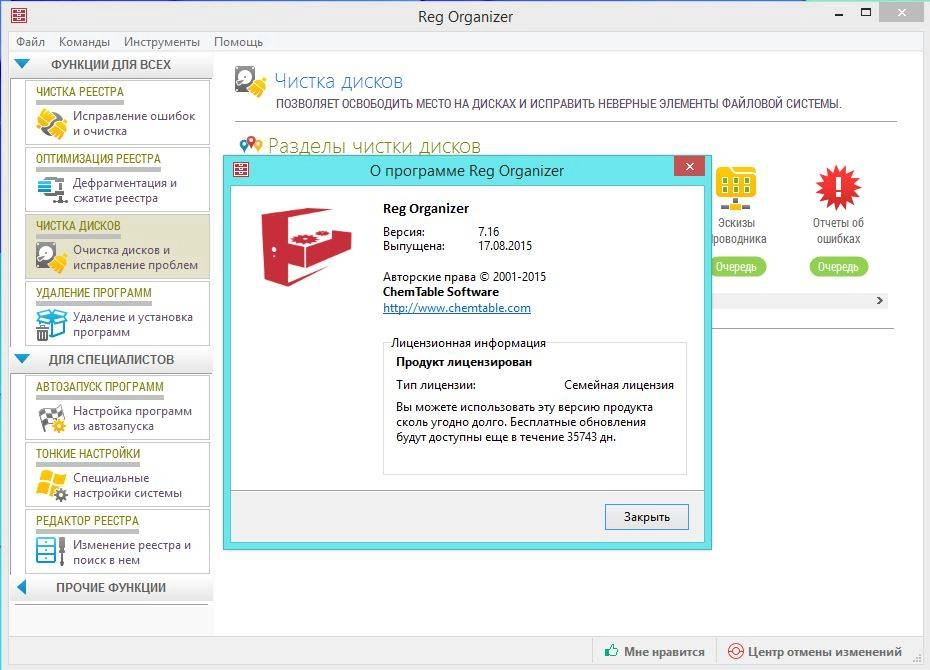Click 'Изменение реестра и поиск в нем' text
Image resolution: width=930 pixels, height=670 pixels.
tap(132, 552)
